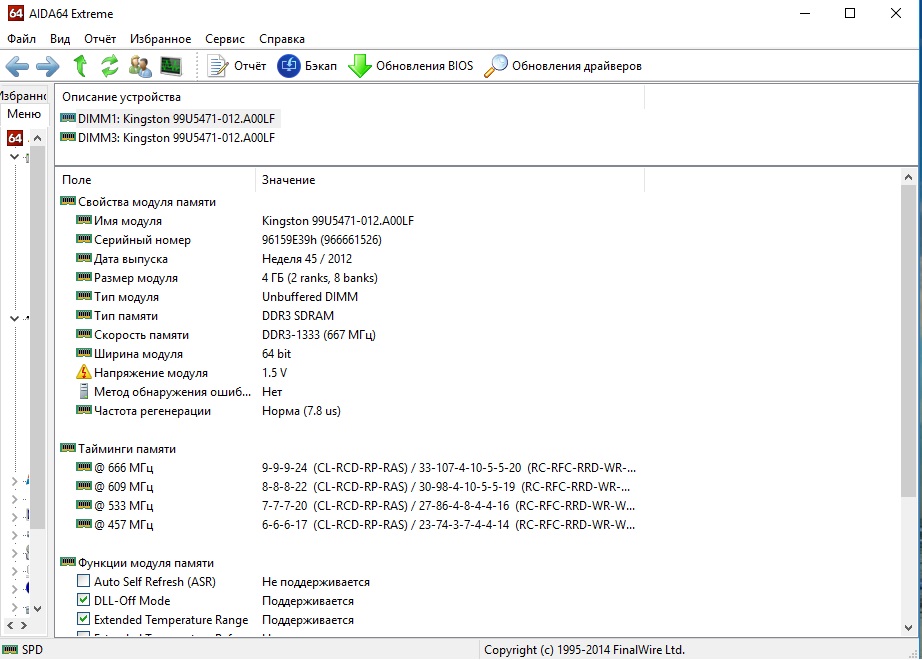Select the AIDA64 root node icon in sidebar
922x660 pixels.
point(15,138)
